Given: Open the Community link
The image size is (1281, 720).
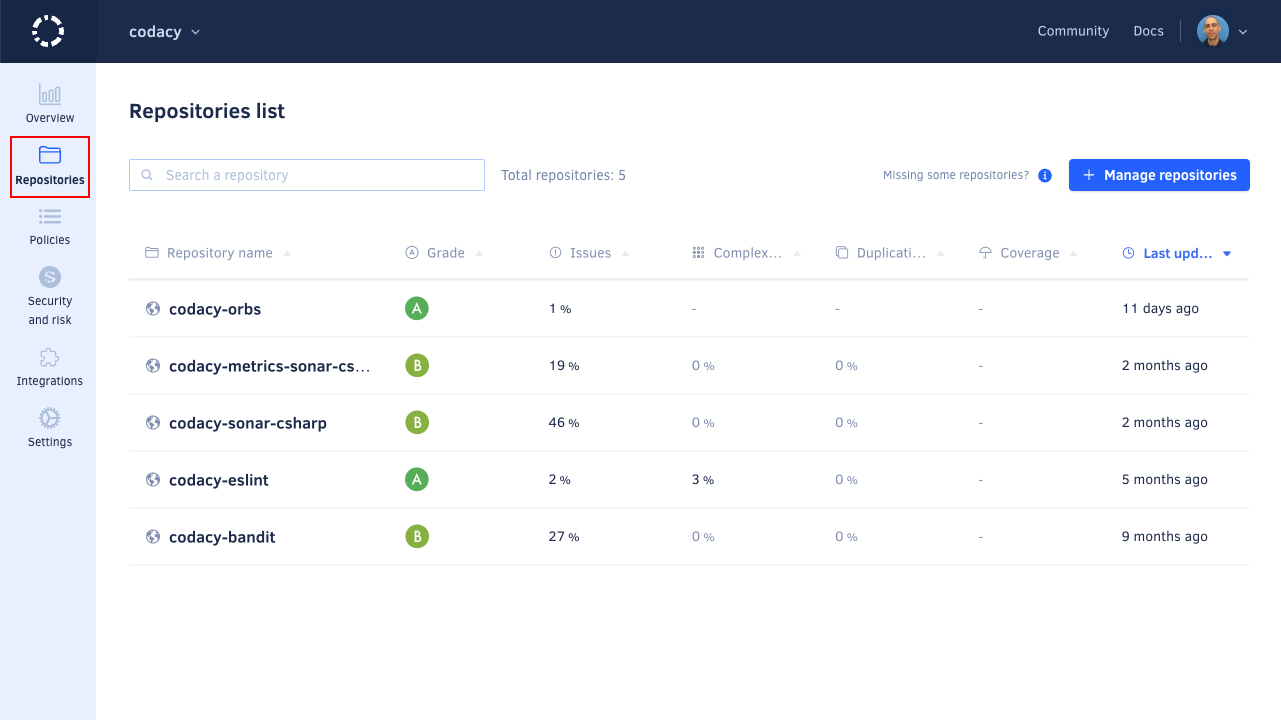Looking at the screenshot, I should coord(1073,31).
